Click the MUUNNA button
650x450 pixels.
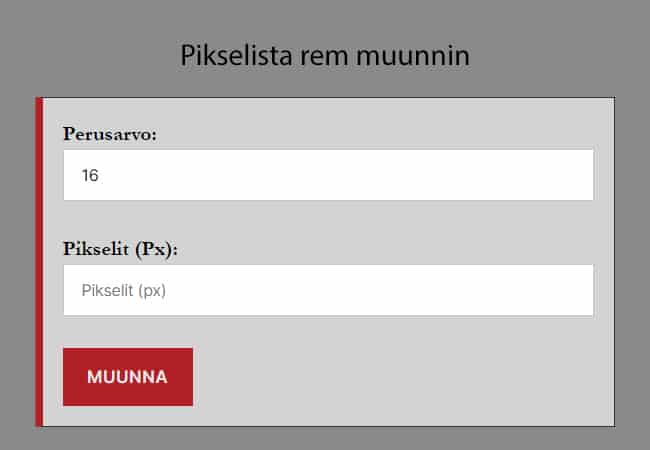tap(127, 377)
